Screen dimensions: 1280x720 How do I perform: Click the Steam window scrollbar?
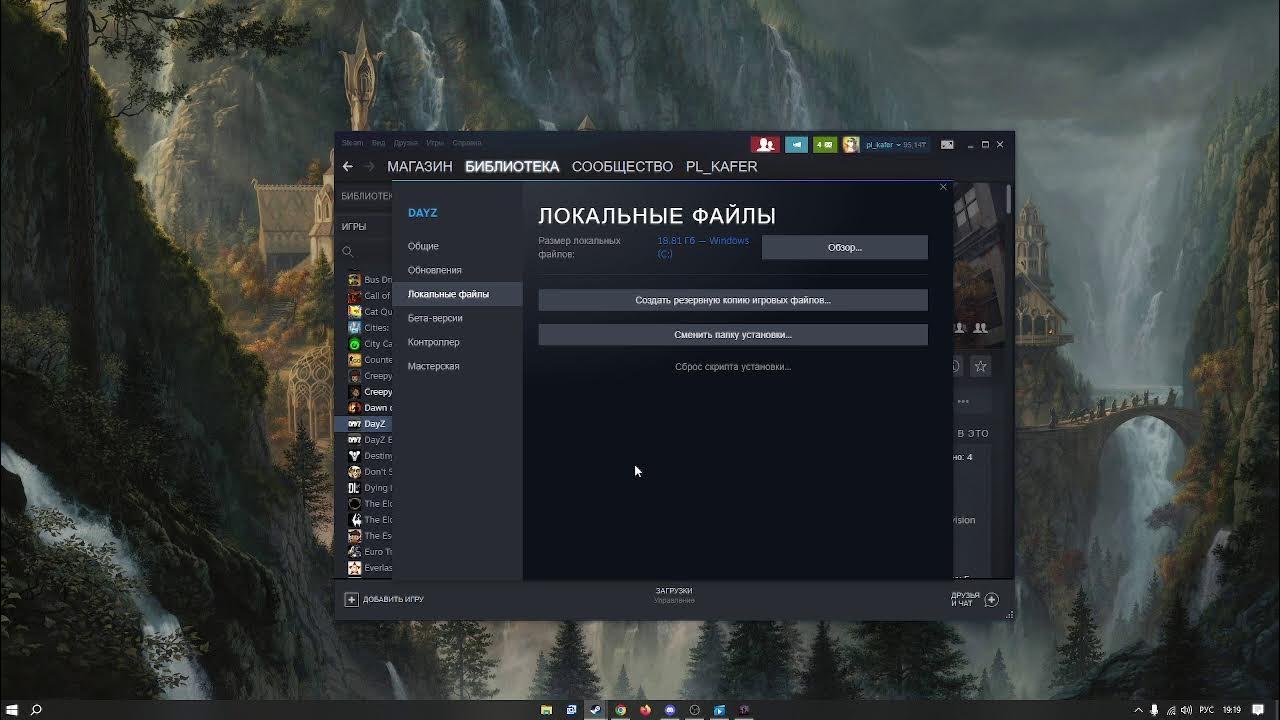pos(1009,198)
